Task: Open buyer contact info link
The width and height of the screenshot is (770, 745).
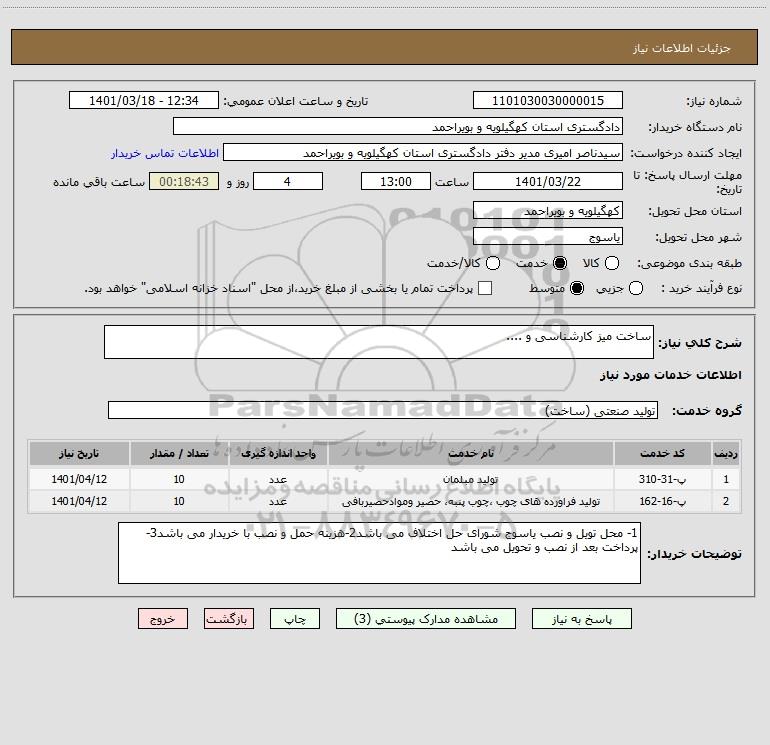Action: [165, 153]
